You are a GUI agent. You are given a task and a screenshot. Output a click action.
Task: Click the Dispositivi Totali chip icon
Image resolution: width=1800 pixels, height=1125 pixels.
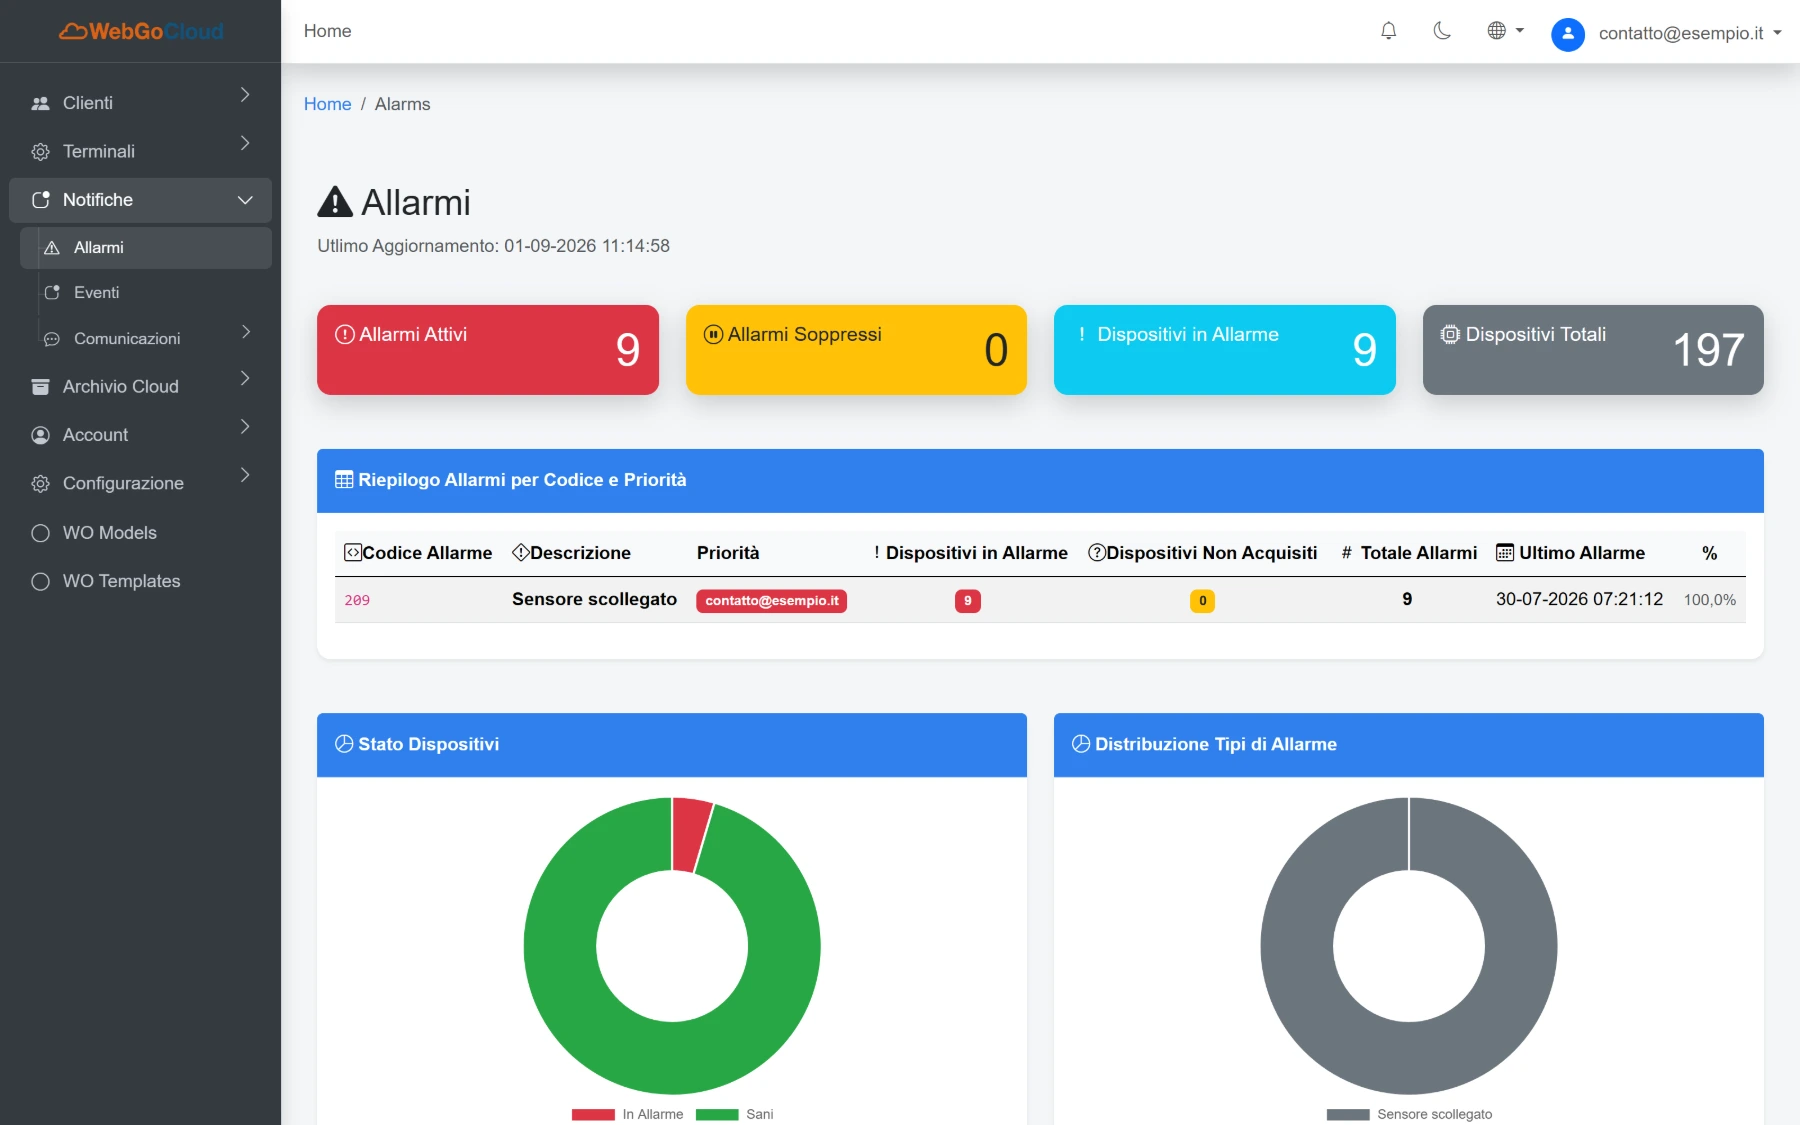tap(1450, 334)
